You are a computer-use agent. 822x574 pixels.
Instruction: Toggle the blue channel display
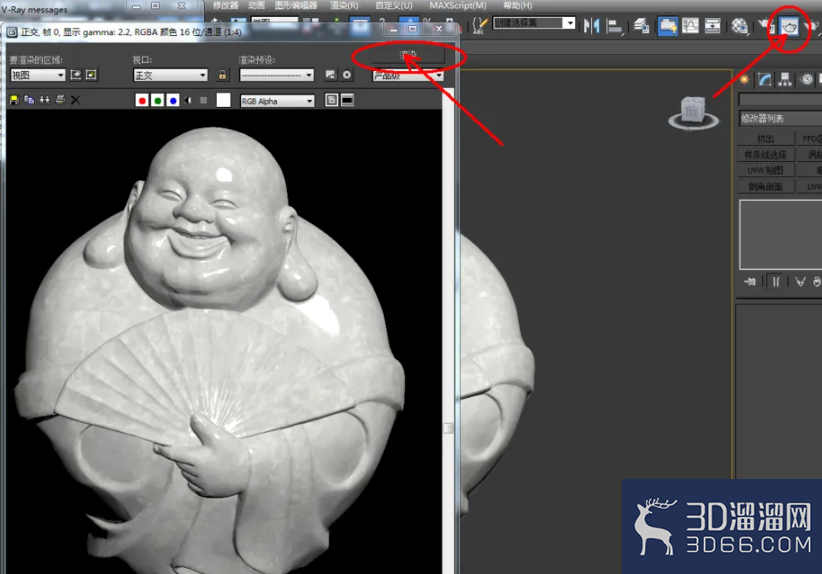173,100
